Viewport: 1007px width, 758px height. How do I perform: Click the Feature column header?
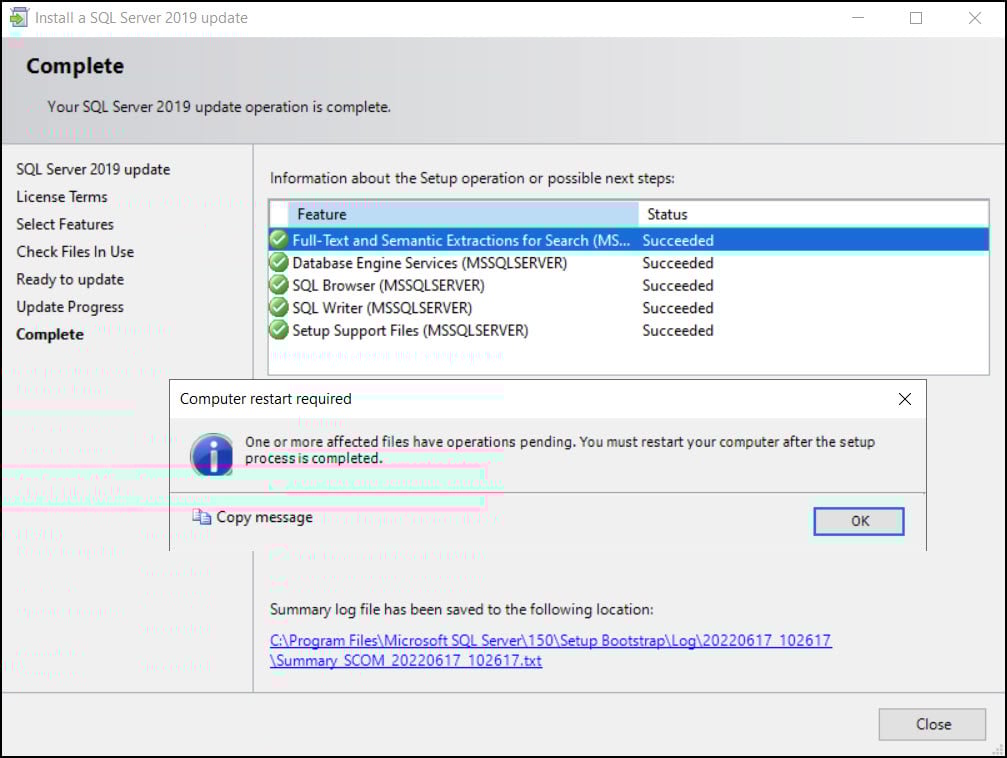pyautogui.click(x=463, y=214)
